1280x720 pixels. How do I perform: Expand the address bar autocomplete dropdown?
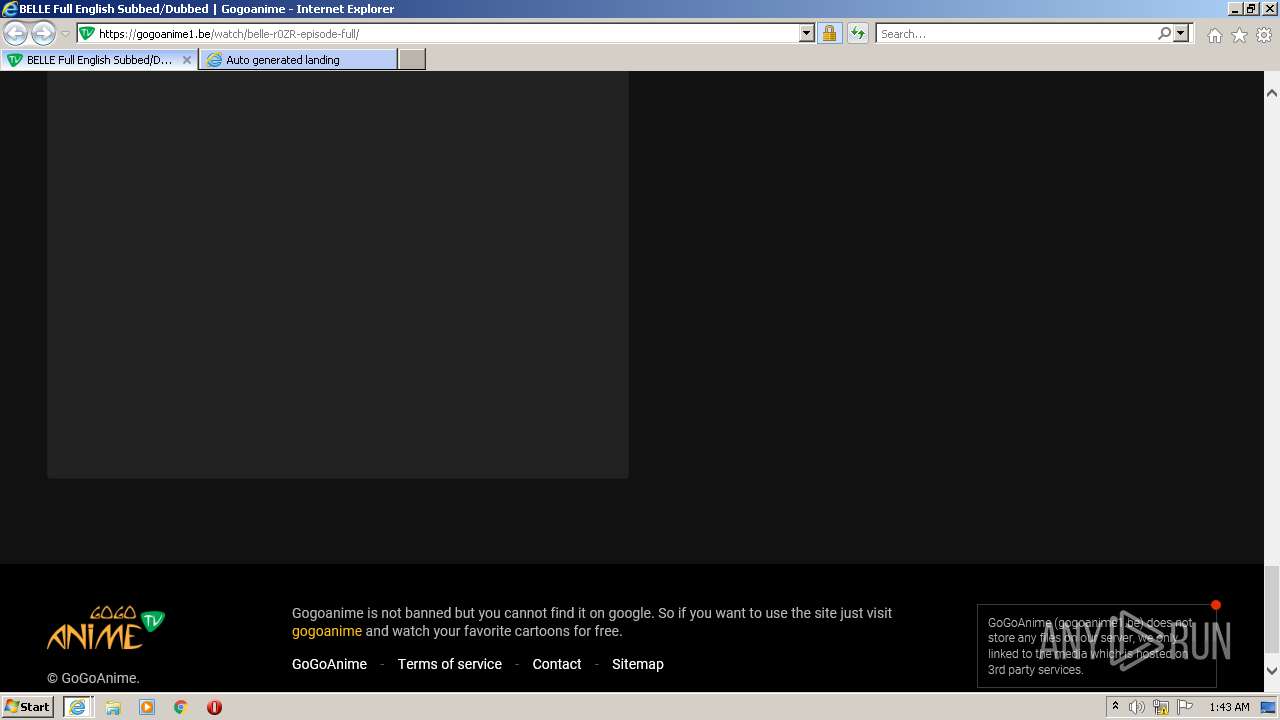point(807,33)
